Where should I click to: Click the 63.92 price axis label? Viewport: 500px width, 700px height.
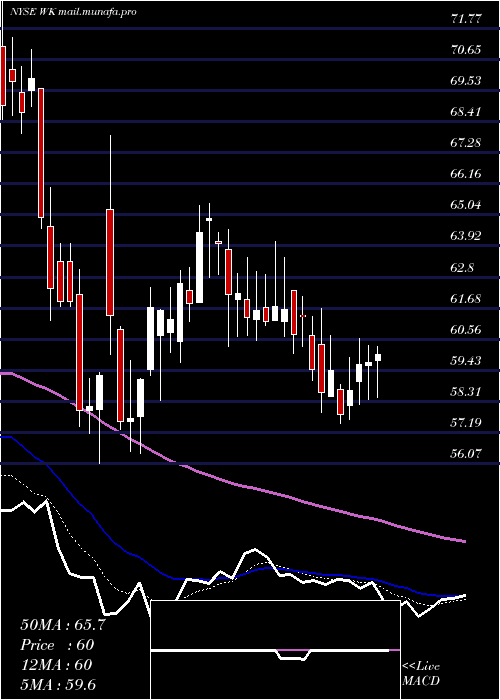(466, 236)
